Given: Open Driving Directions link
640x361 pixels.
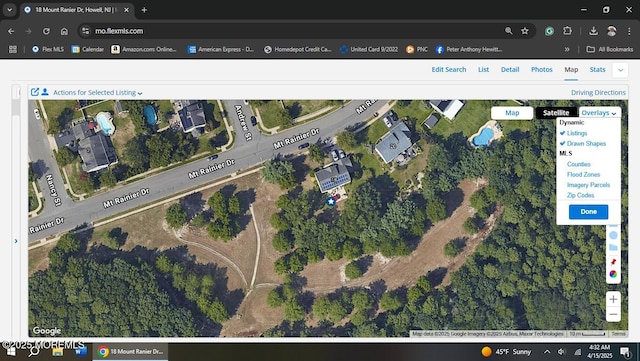Looking at the screenshot, I should click(598, 93).
